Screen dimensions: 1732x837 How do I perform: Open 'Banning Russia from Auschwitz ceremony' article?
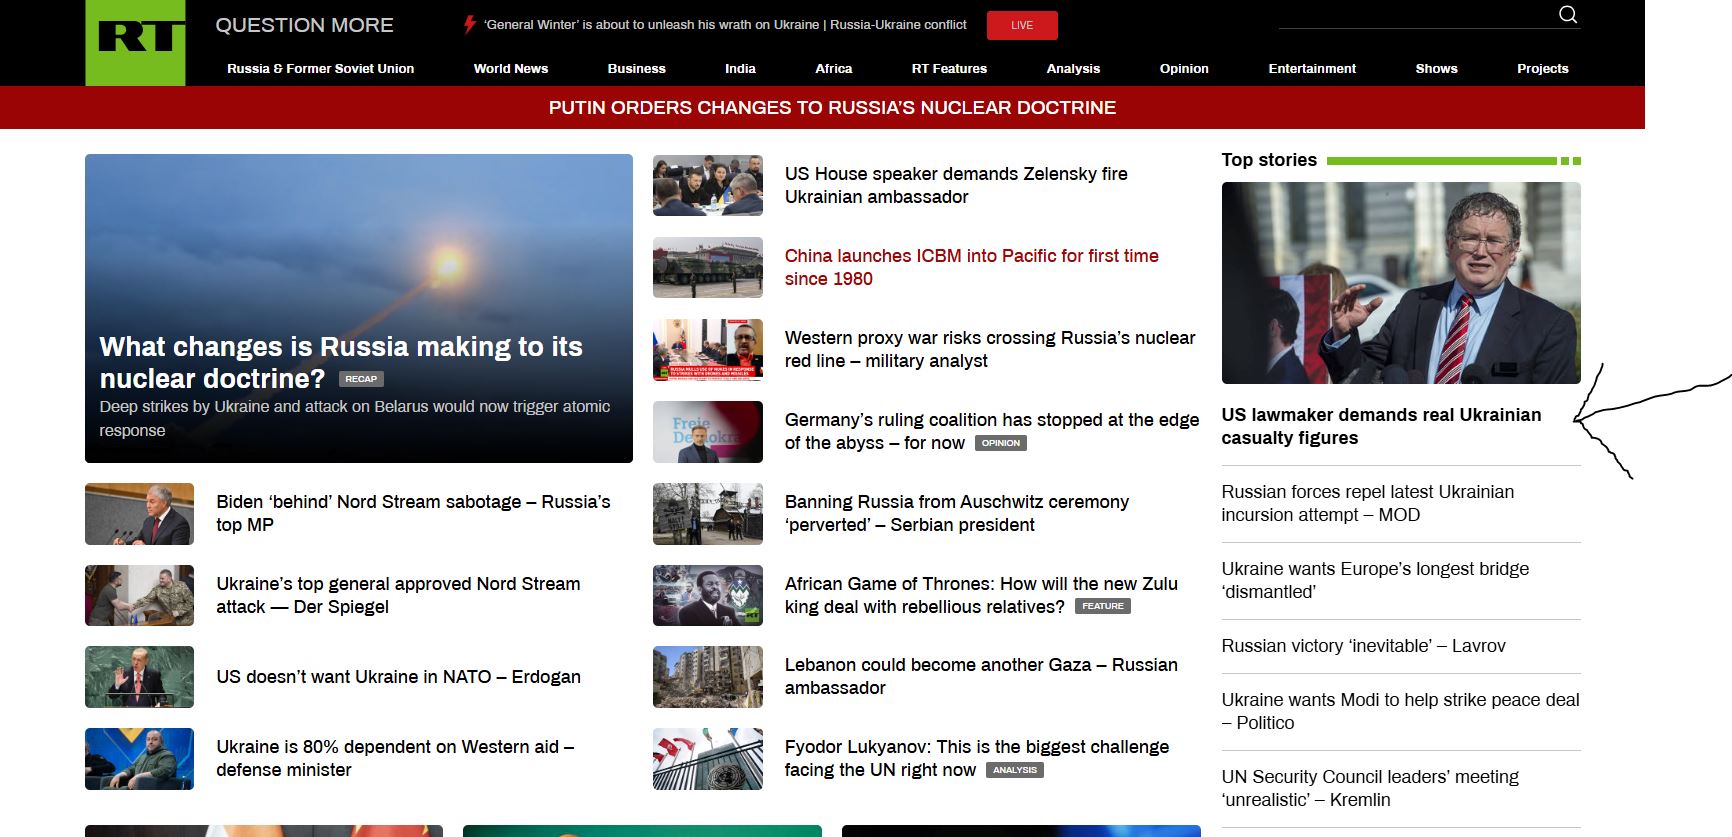pos(957,513)
